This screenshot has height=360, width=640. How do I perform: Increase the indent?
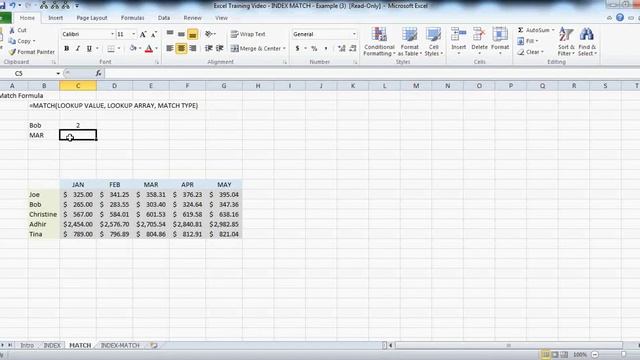(220, 49)
